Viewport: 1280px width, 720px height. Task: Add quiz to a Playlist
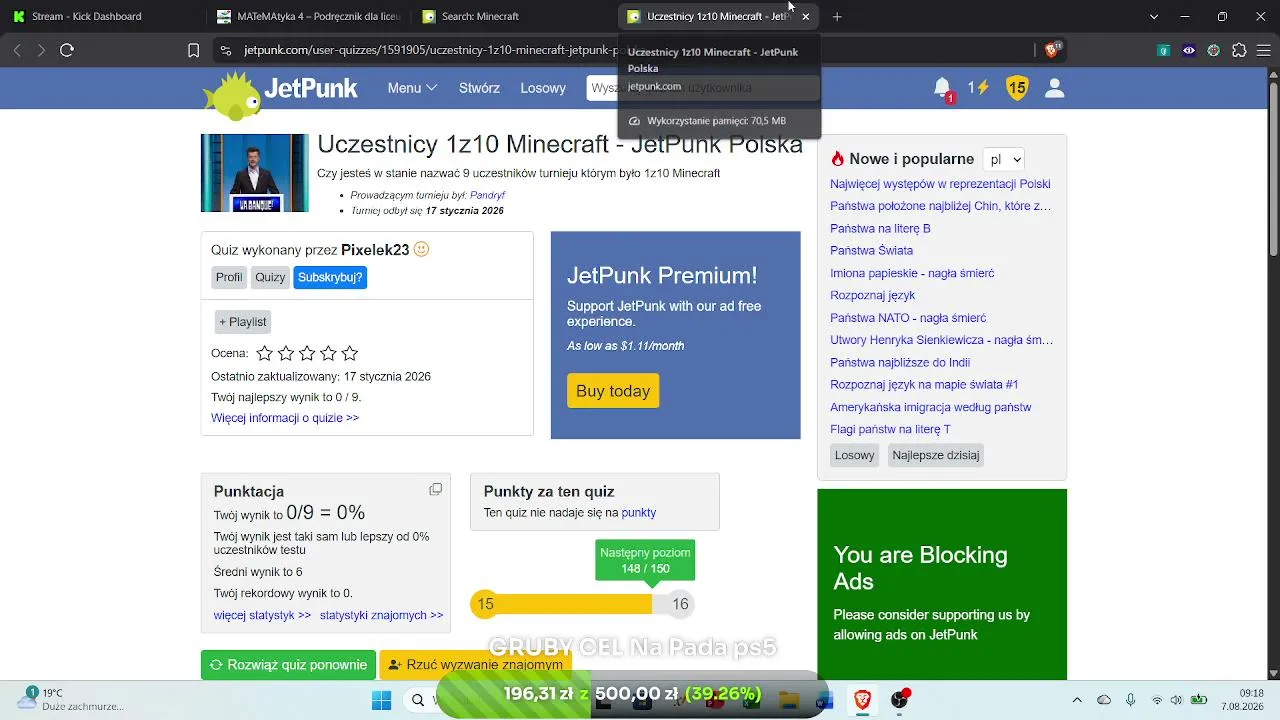pos(243,321)
